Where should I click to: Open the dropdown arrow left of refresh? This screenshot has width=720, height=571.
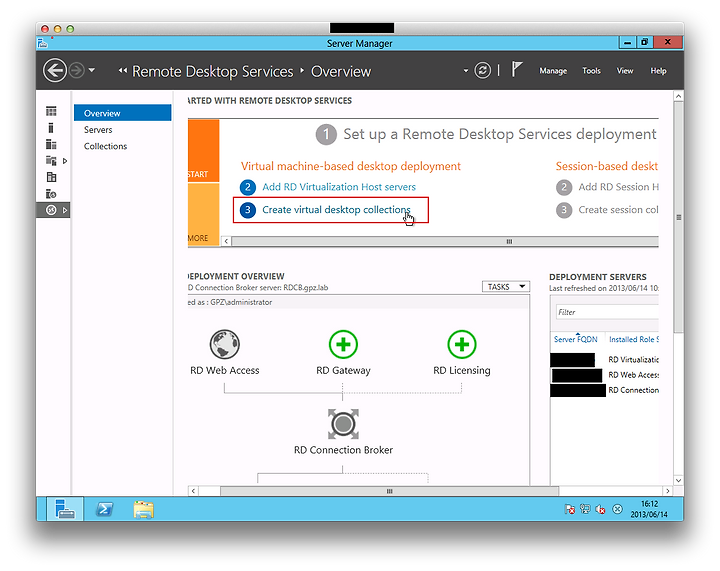466,70
